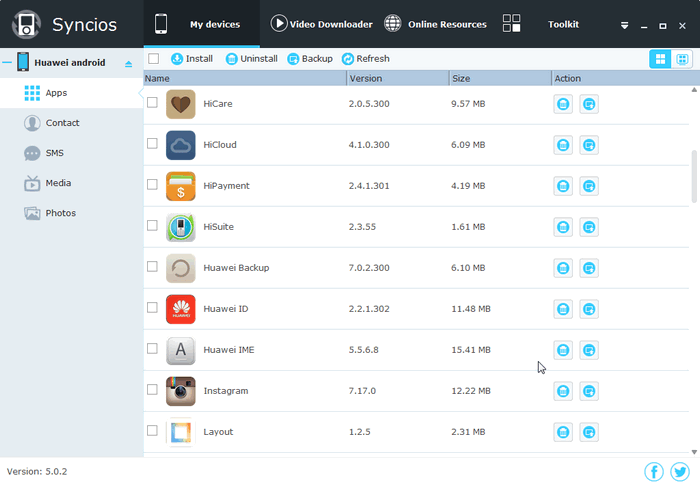This screenshot has width=700, height=487.
Task: Collapse the Huawei android device tree
Action: (x=7, y=62)
